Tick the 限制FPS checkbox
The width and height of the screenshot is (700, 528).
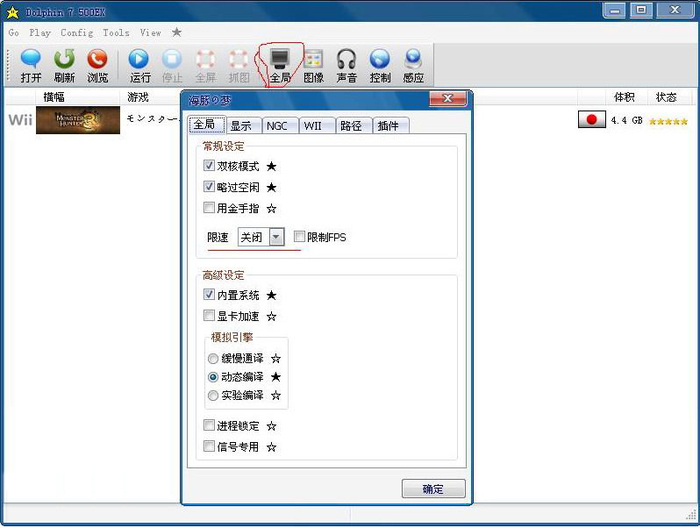click(300, 237)
